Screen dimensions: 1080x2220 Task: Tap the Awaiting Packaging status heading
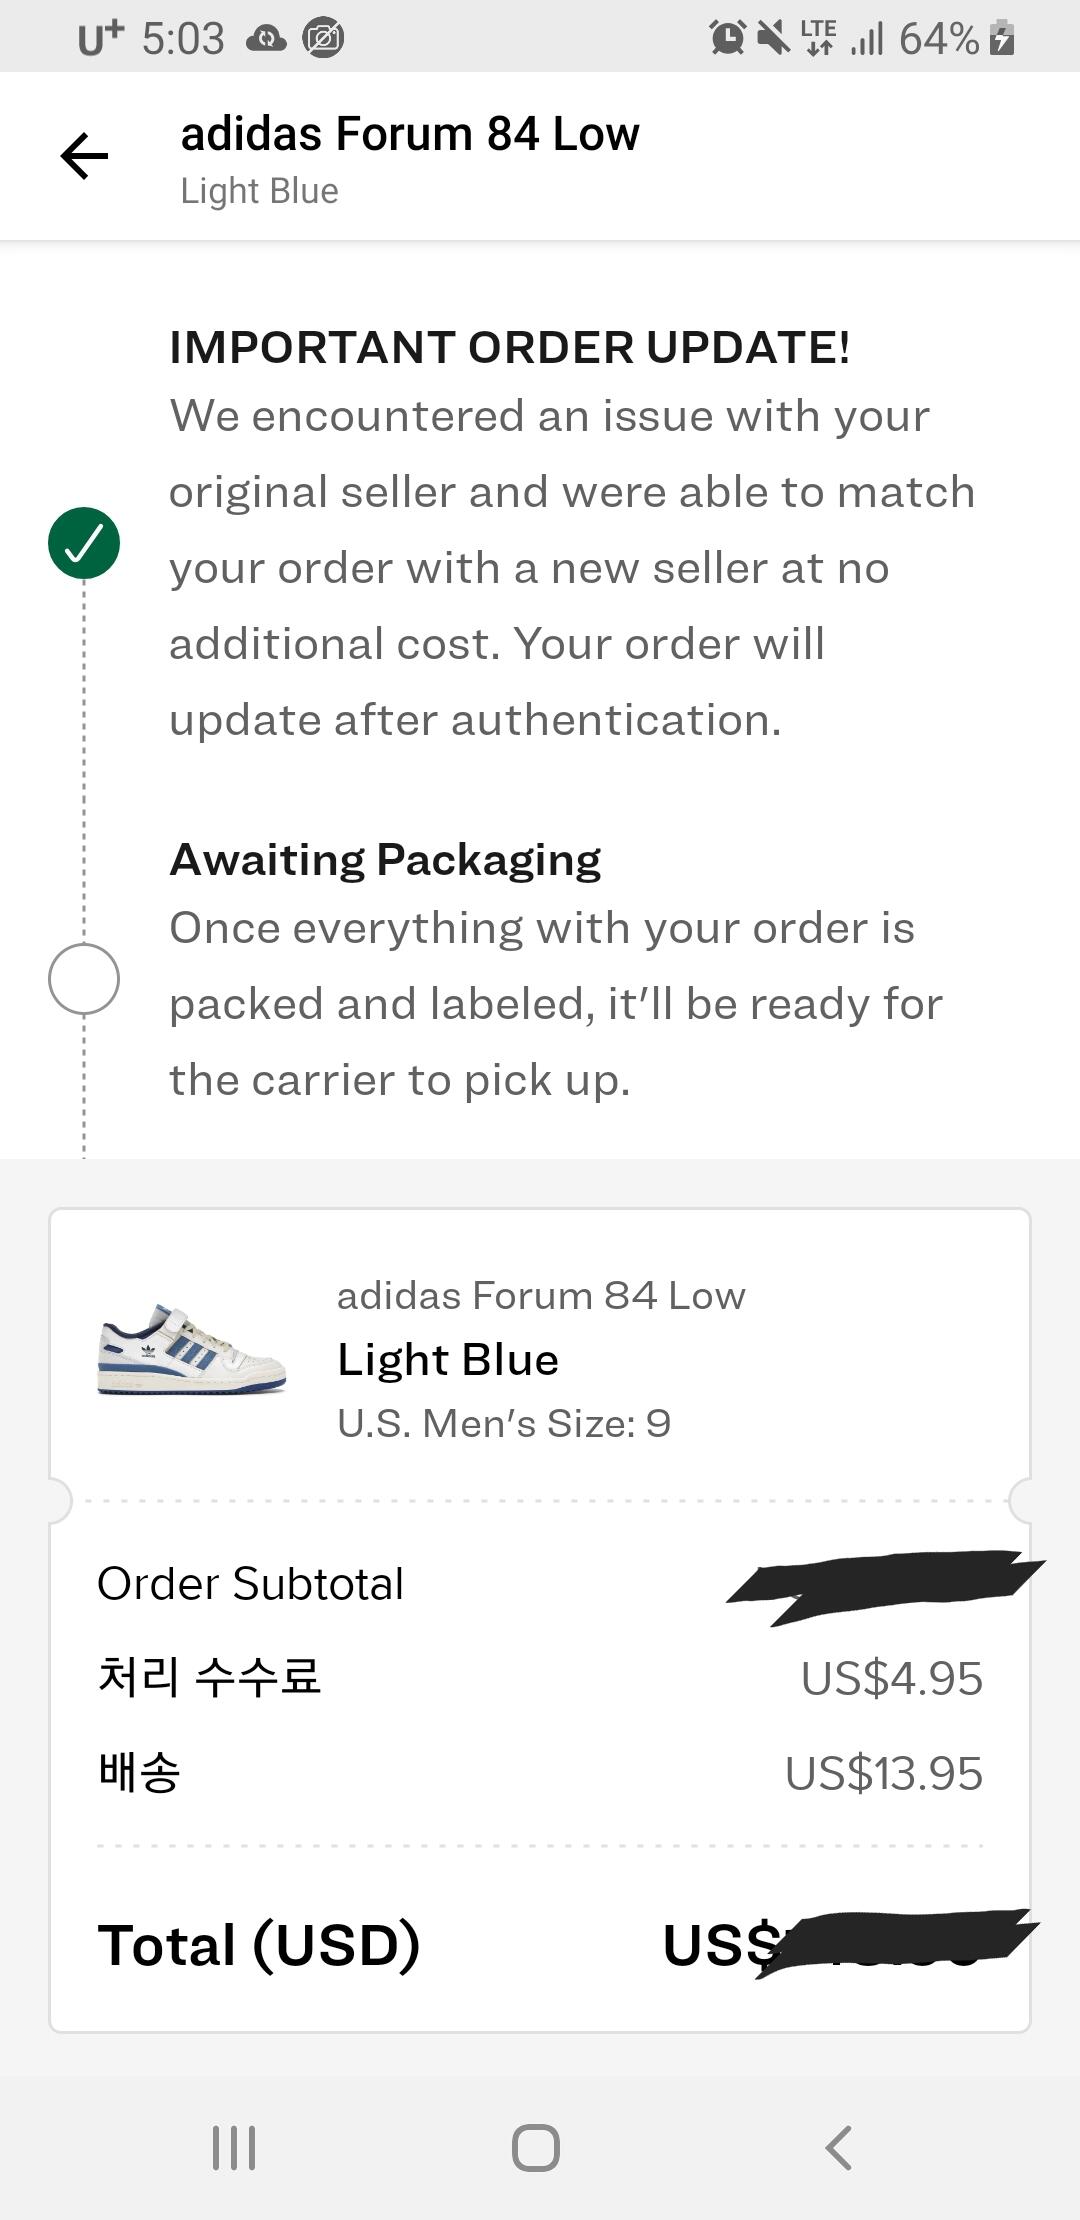386,860
